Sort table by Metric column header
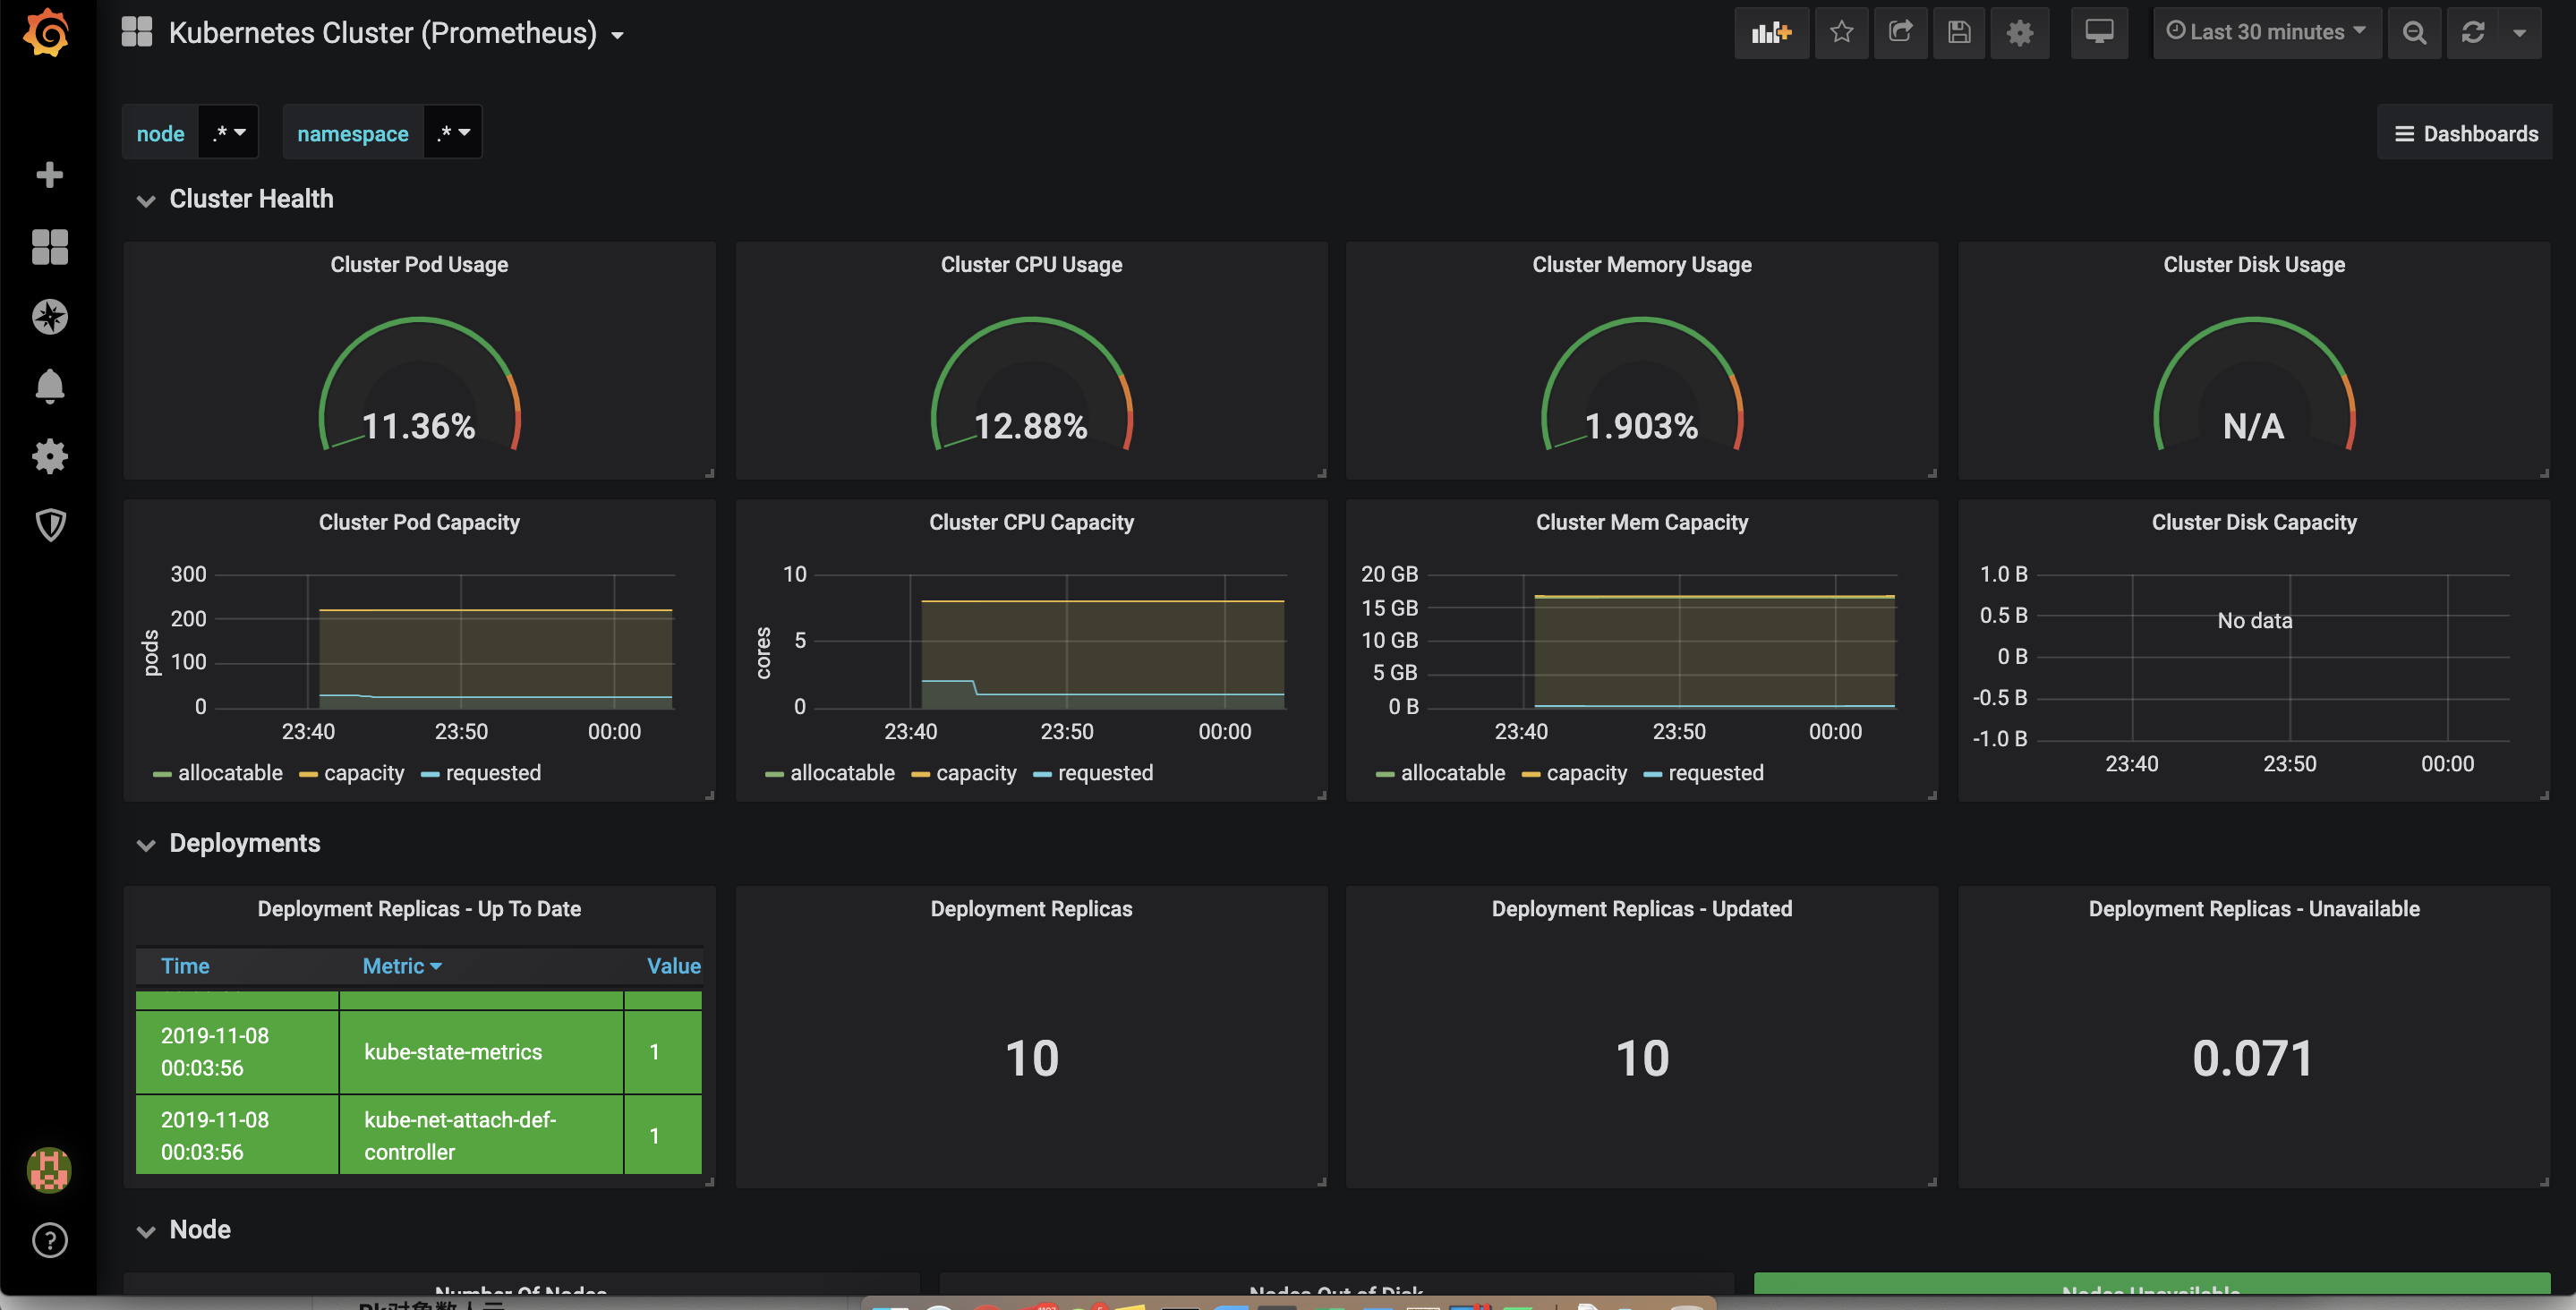 pyautogui.click(x=400, y=966)
